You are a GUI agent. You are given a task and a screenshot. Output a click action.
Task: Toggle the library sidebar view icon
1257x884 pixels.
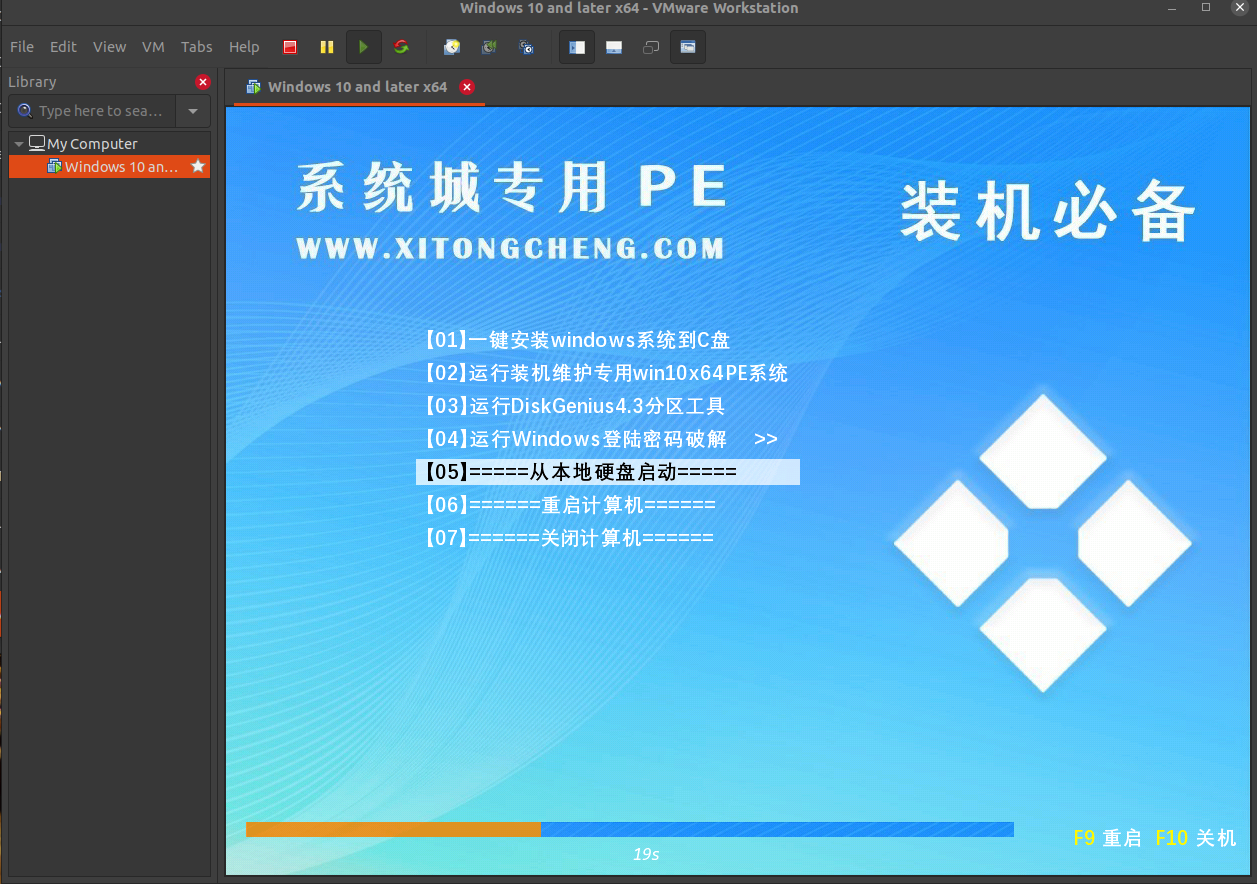pyautogui.click(x=577, y=47)
